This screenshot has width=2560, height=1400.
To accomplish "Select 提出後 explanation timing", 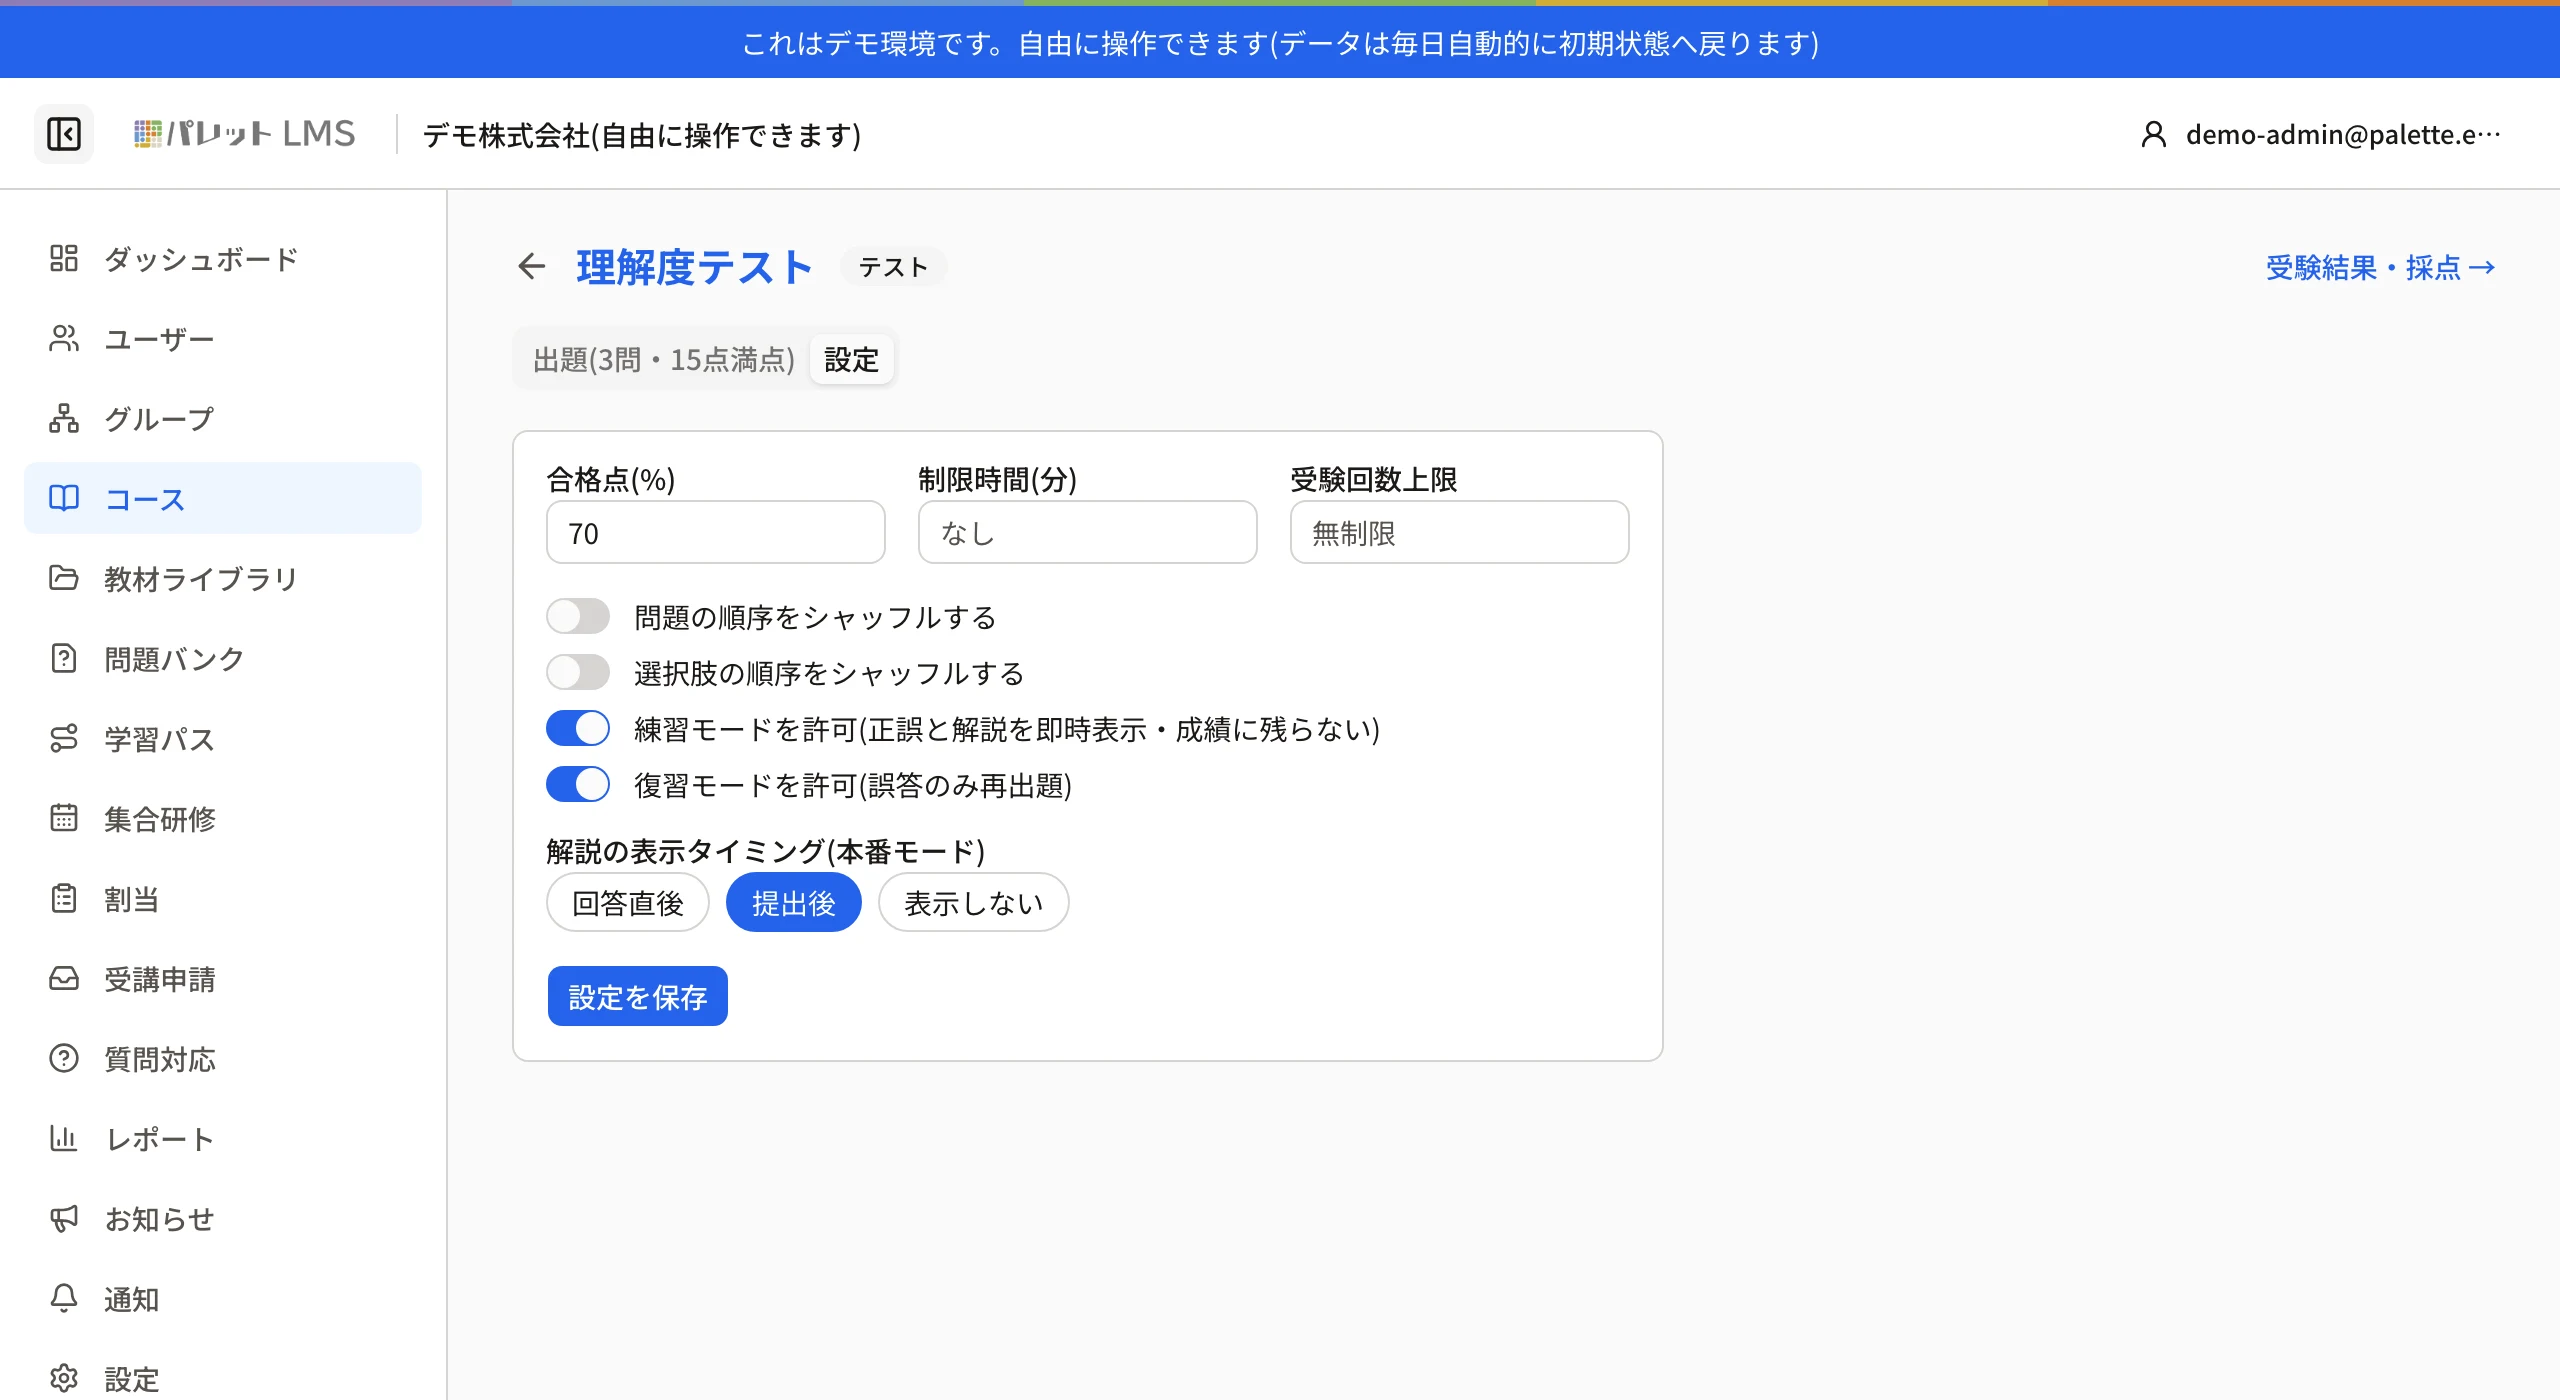I will coord(794,902).
